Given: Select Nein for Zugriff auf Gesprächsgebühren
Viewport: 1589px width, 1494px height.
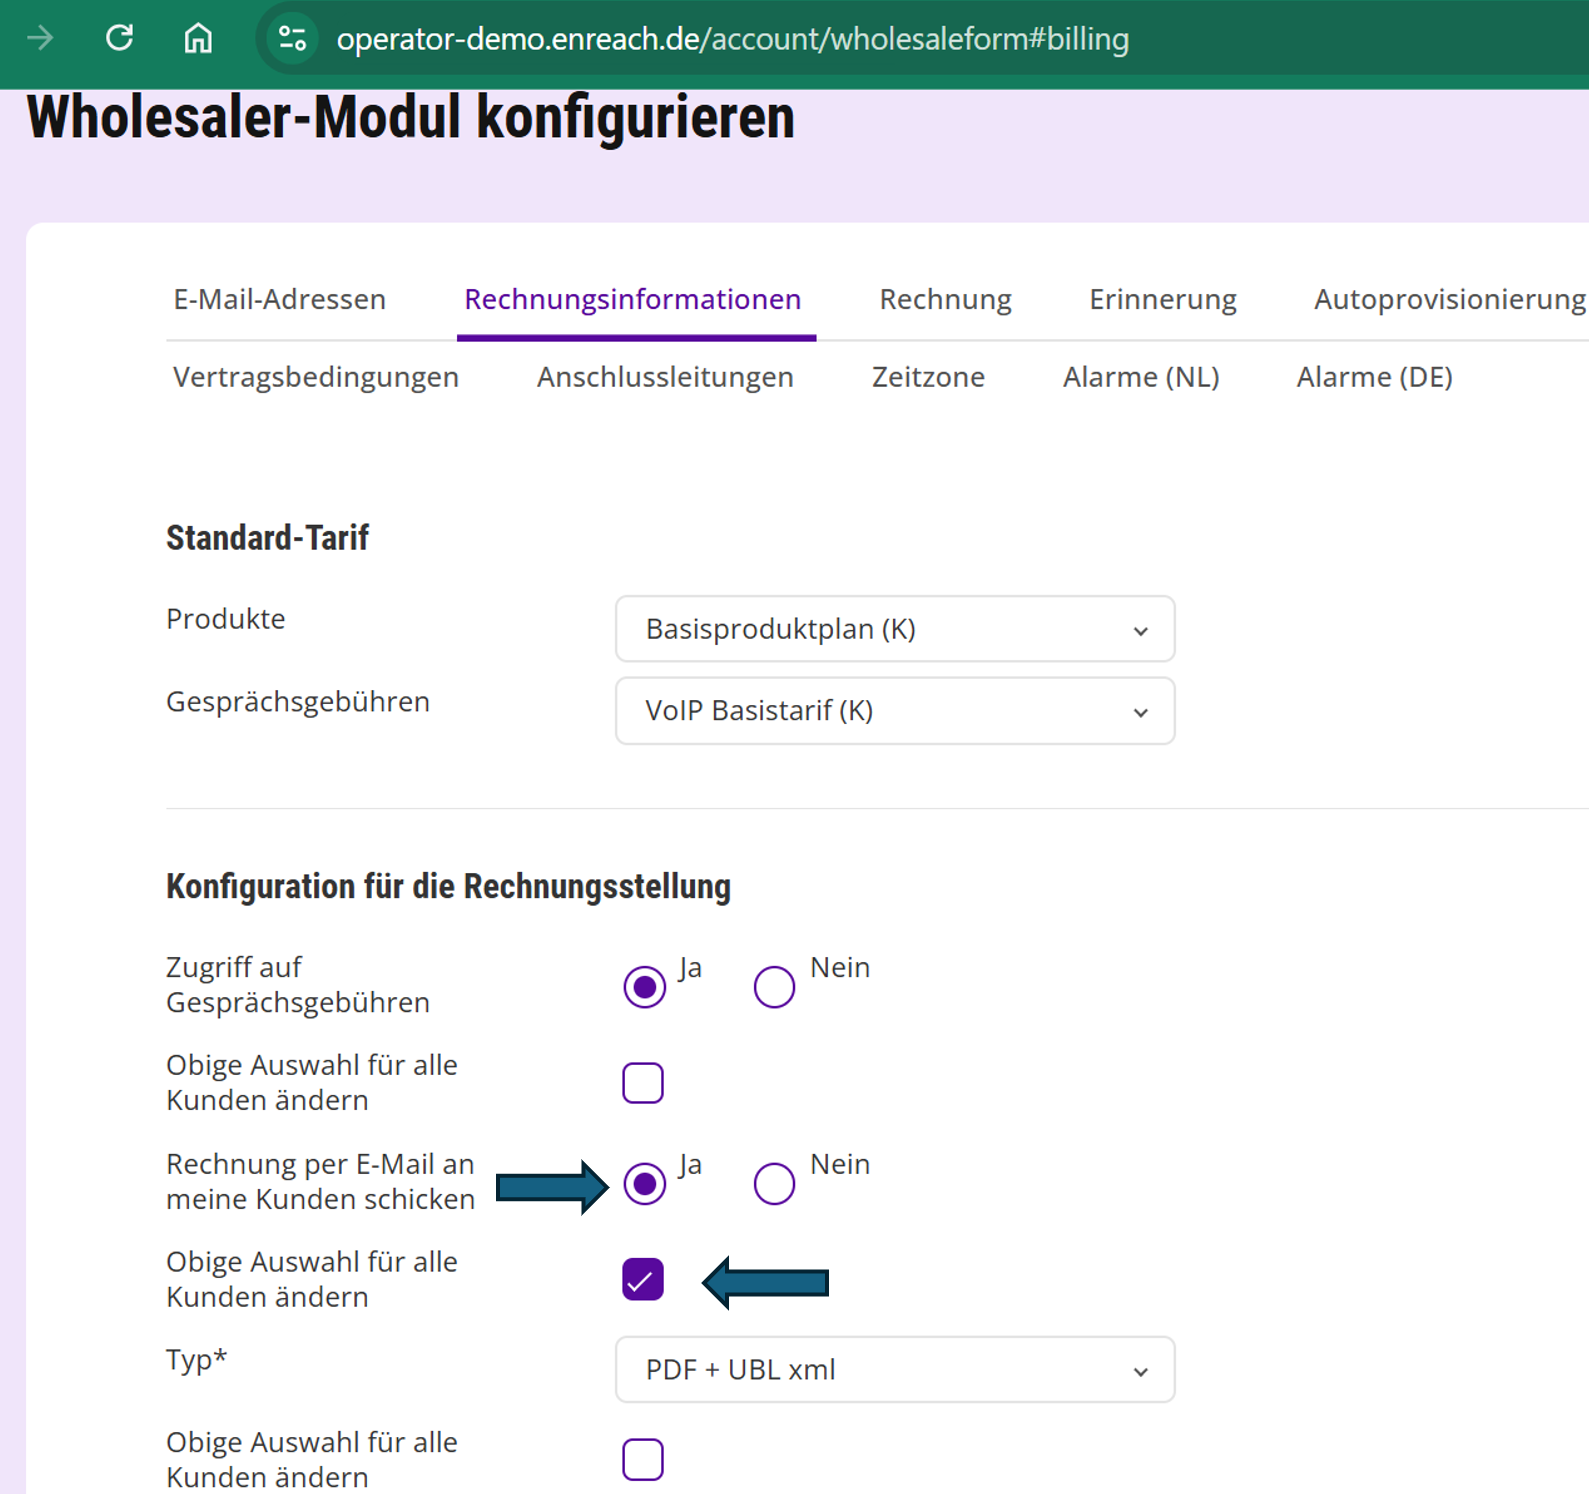Looking at the screenshot, I should (774, 987).
